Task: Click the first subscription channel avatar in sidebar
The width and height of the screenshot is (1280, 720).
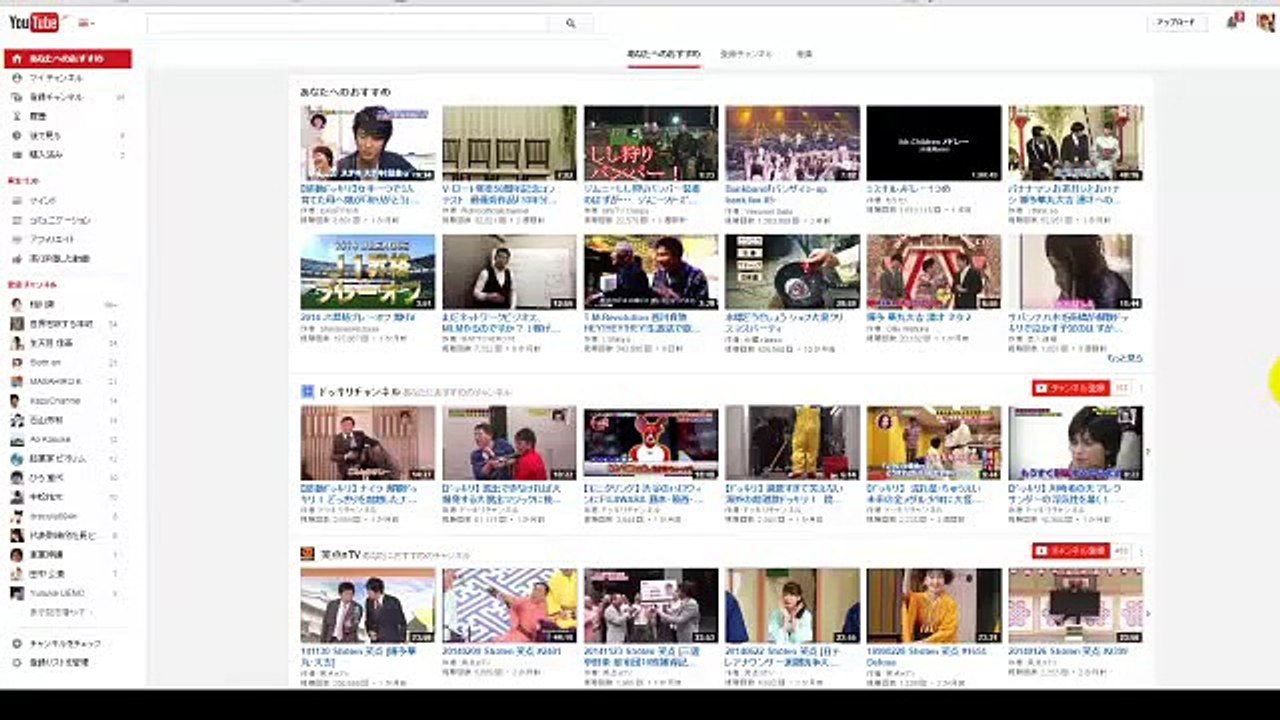Action: (x=17, y=304)
